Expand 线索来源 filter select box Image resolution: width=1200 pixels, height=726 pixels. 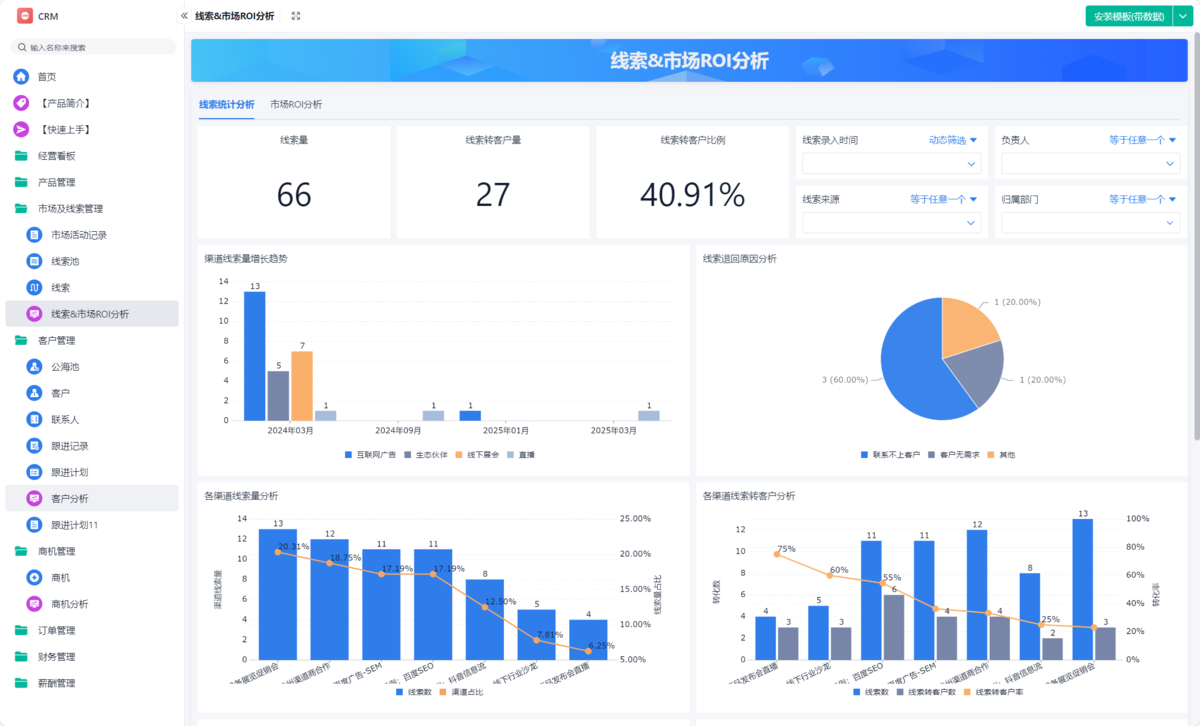click(891, 222)
